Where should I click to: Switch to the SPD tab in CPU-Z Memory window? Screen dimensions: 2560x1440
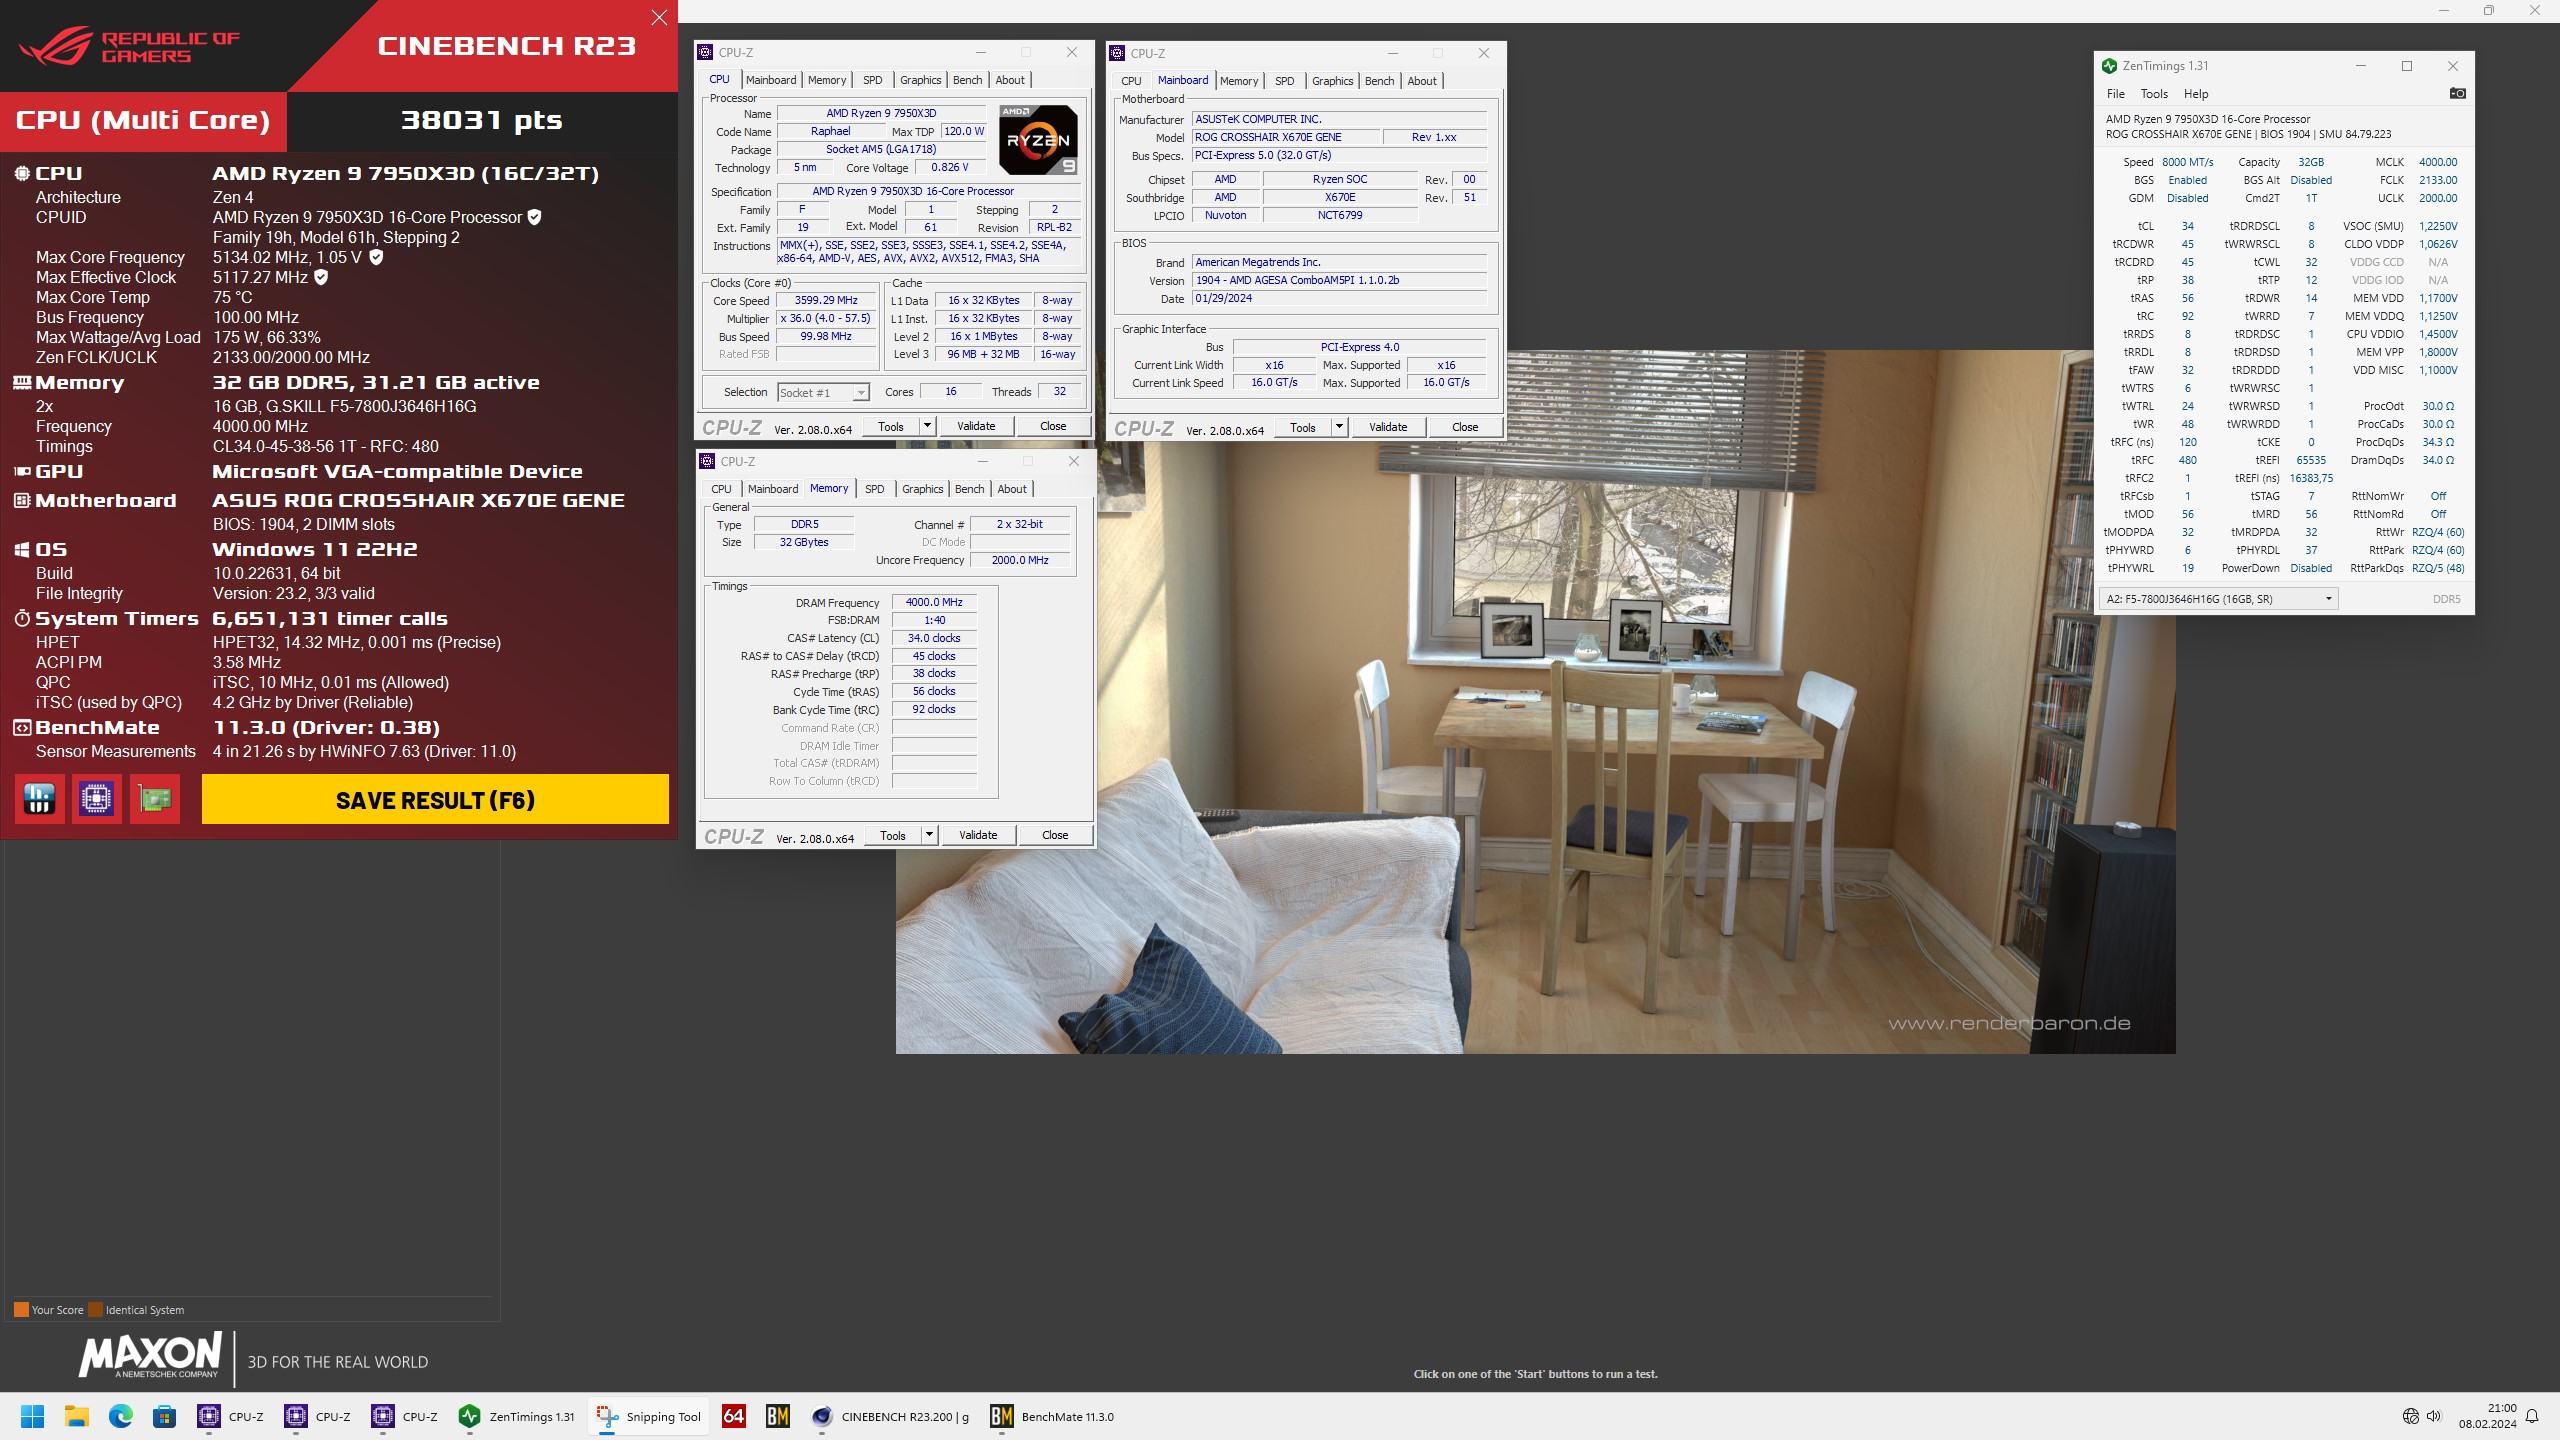[874, 489]
